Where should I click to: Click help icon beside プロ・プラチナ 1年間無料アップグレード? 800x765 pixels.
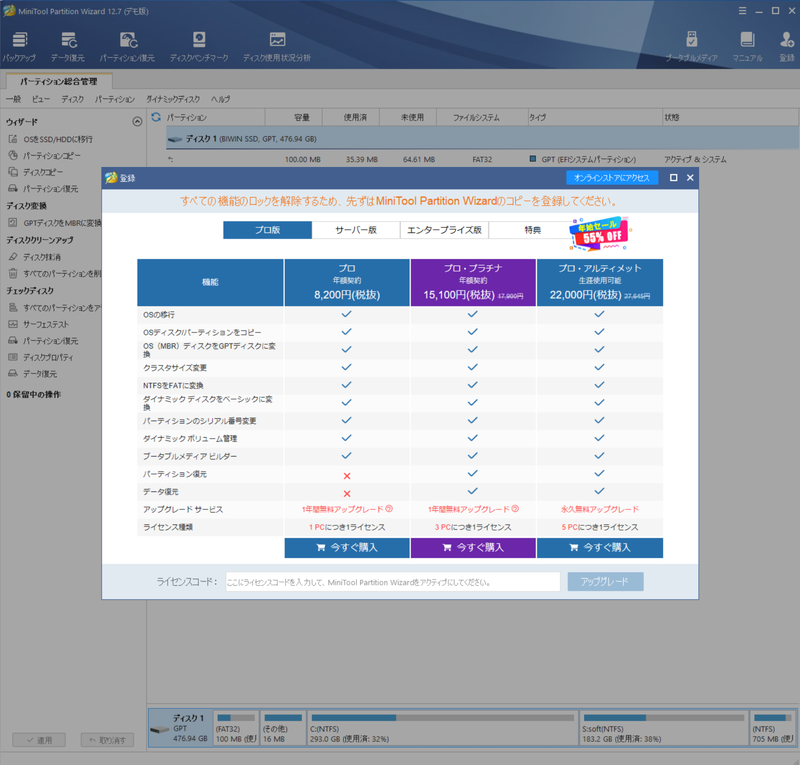(515, 509)
